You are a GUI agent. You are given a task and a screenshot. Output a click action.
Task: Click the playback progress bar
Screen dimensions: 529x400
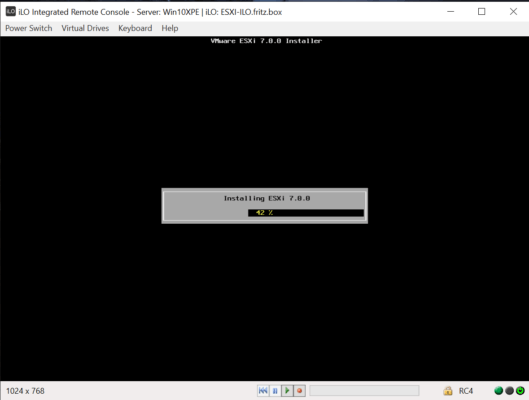[364, 391]
